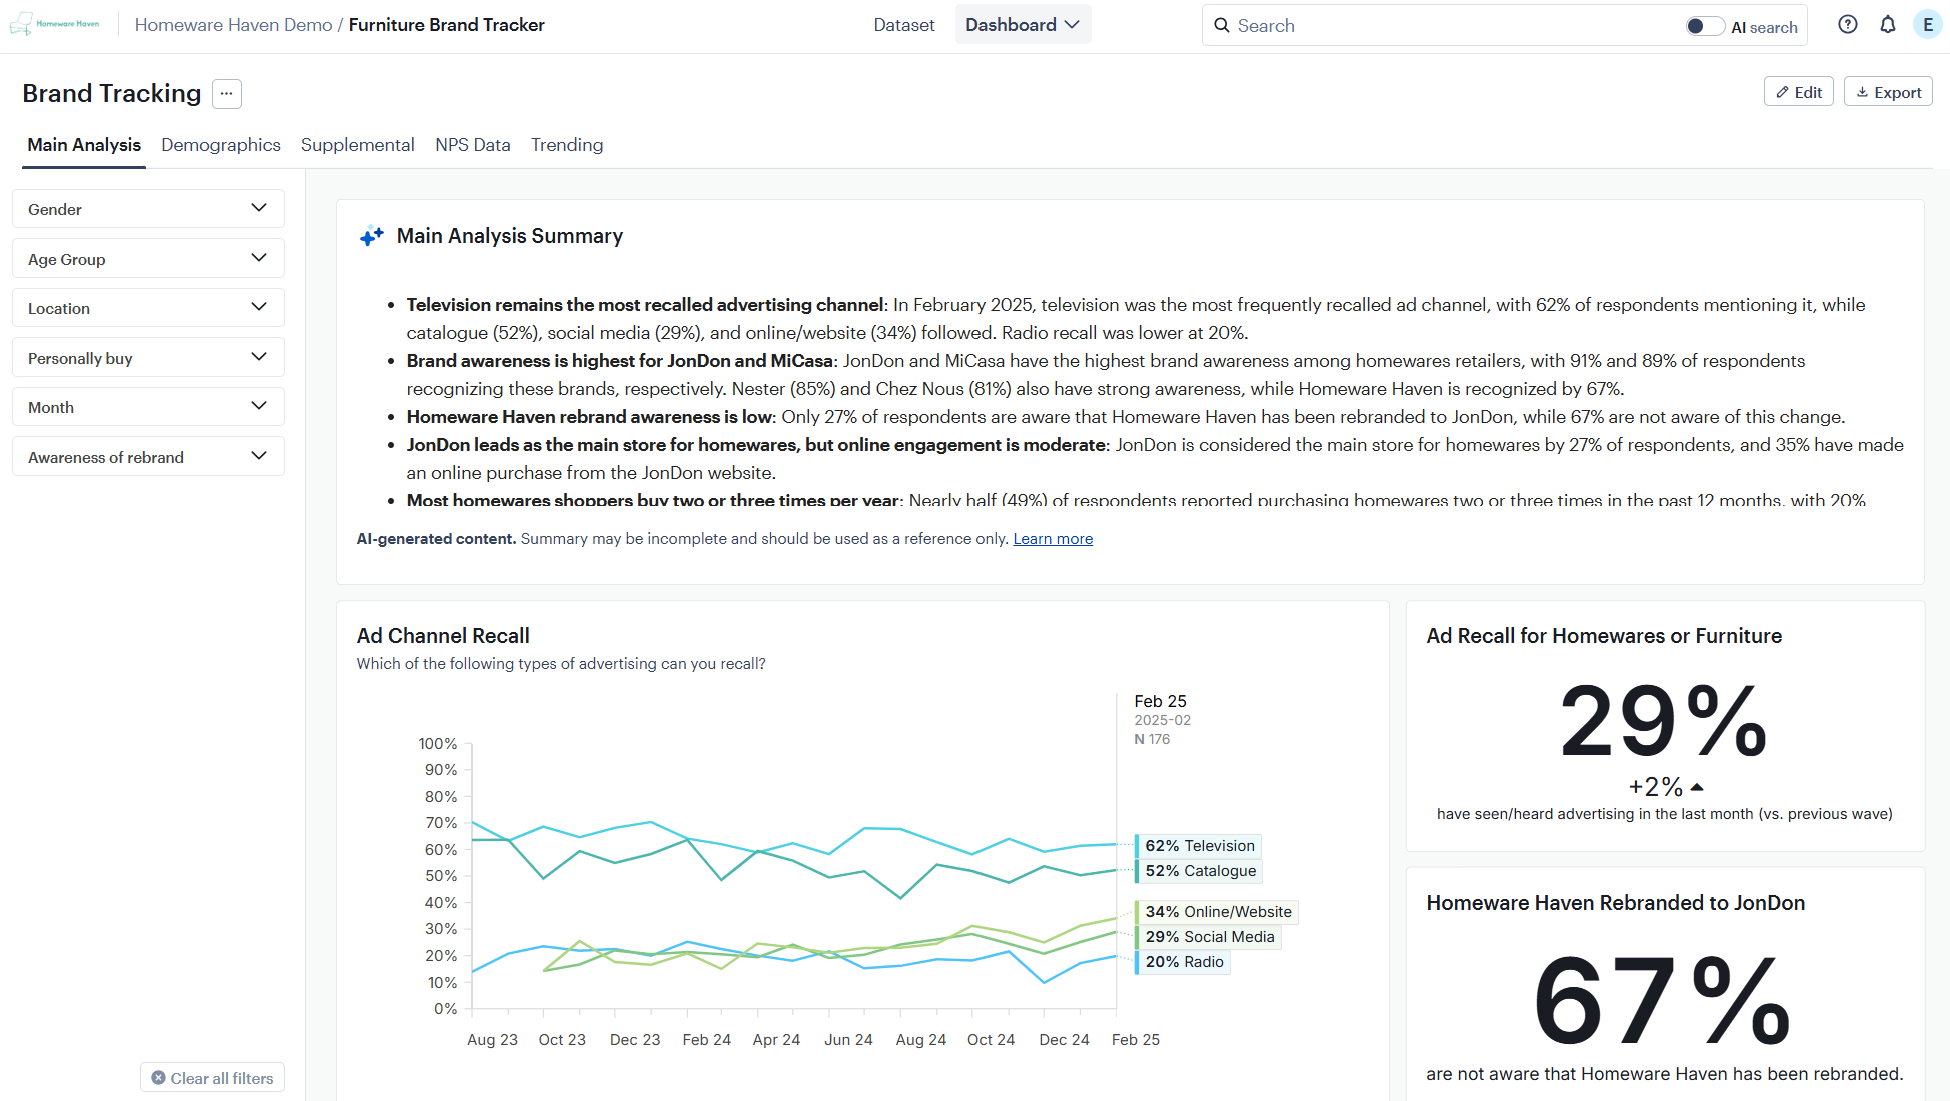1950x1101 pixels.
Task: Open the Learn more link
Action: click(x=1052, y=538)
